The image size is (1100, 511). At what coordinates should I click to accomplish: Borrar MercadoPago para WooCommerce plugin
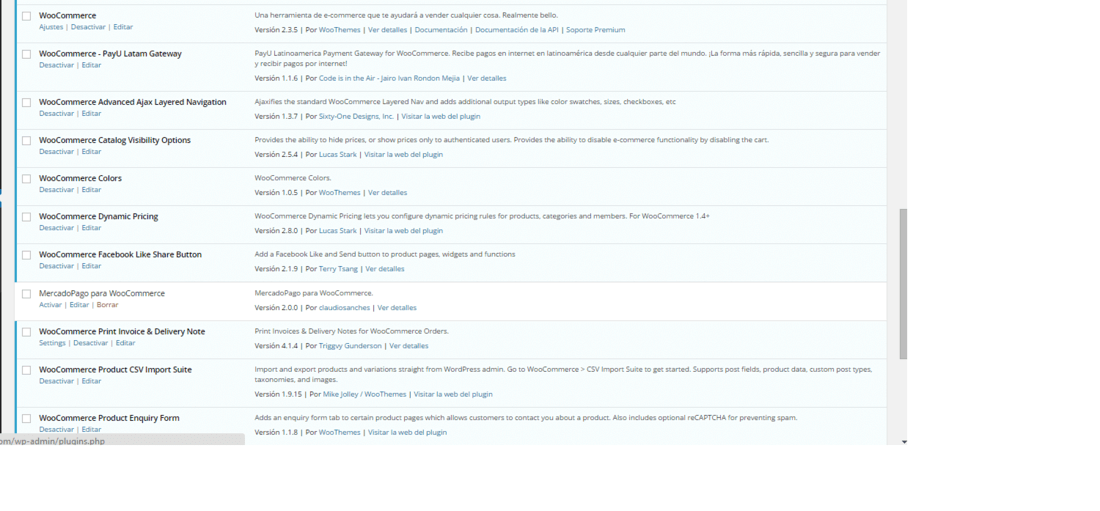107,305
